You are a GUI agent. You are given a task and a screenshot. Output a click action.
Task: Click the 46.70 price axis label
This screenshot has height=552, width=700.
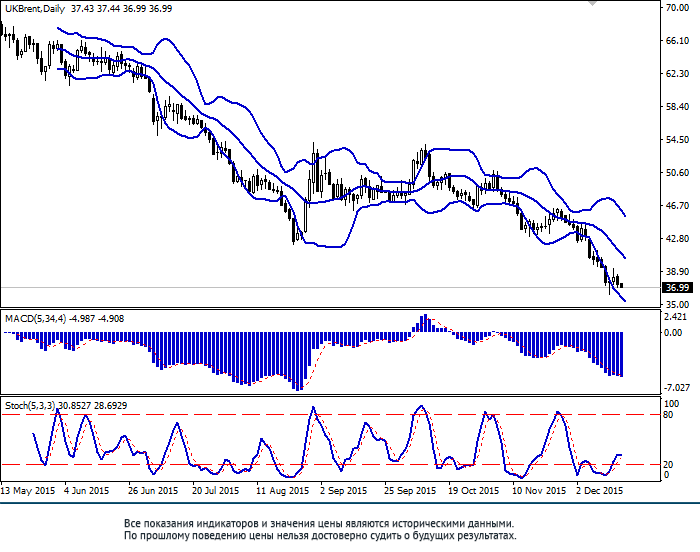coord(677,205)
